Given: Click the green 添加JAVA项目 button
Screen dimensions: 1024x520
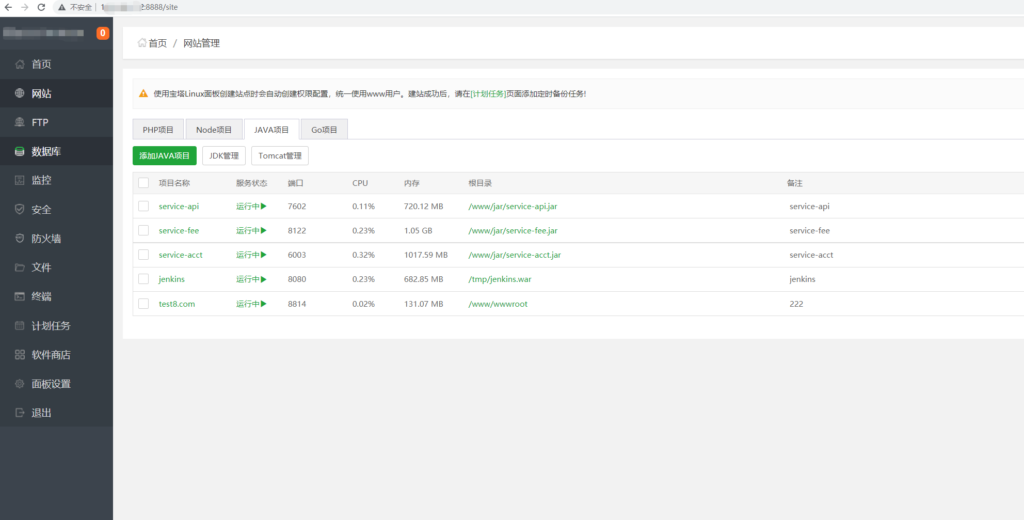Looking at the screenshot, I should click(x=165, y=155).
